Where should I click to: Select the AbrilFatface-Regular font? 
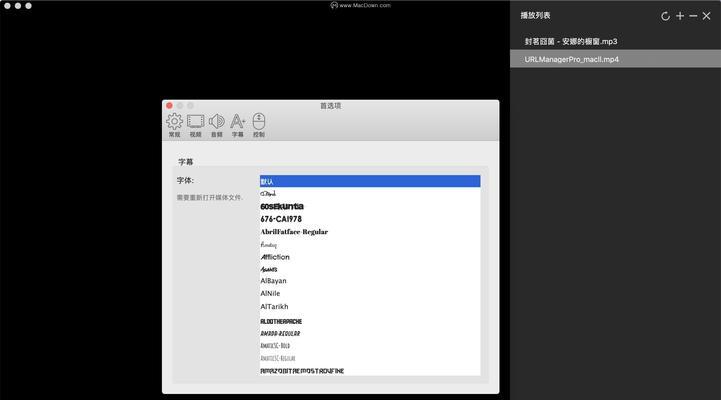pyautogui.click(x=370, y=232)
